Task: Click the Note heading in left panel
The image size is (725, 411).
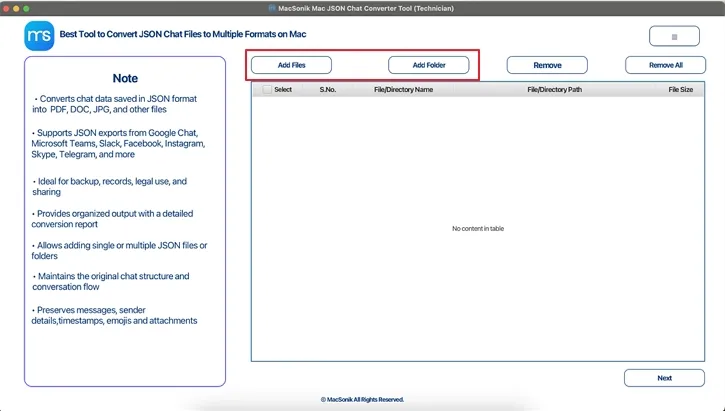Action: click(x=125, y=78)
